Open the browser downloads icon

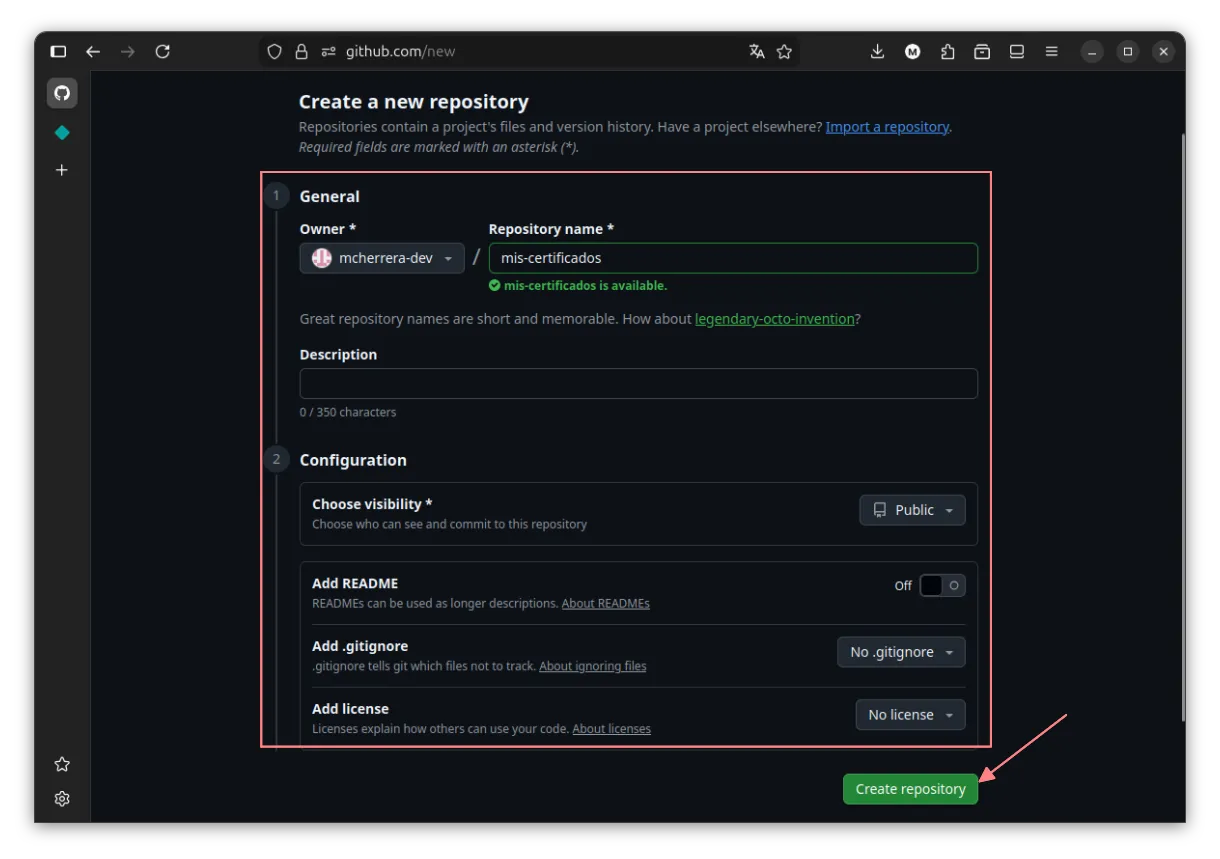tap(877, 51)
